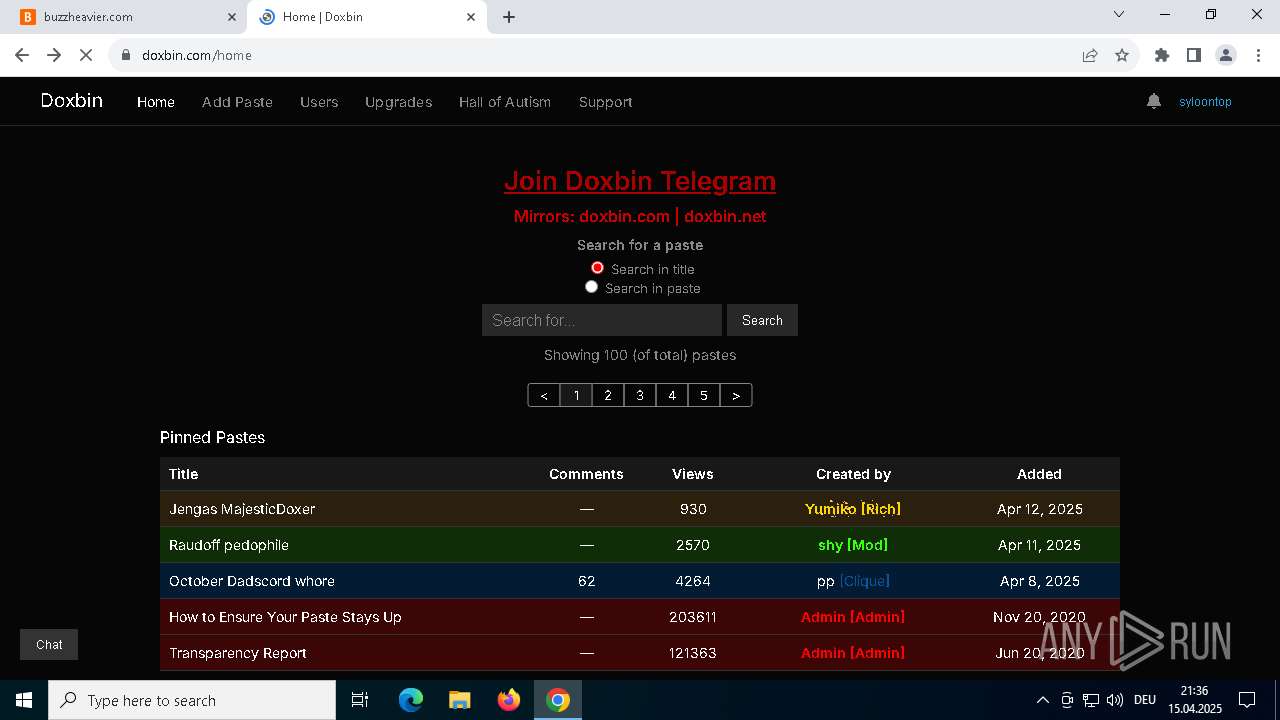The width and height of the screenshot is (1280, 720).
Task: Select the 'Search in title' radio
Action: pyautogui.click(x=597, y=268)
